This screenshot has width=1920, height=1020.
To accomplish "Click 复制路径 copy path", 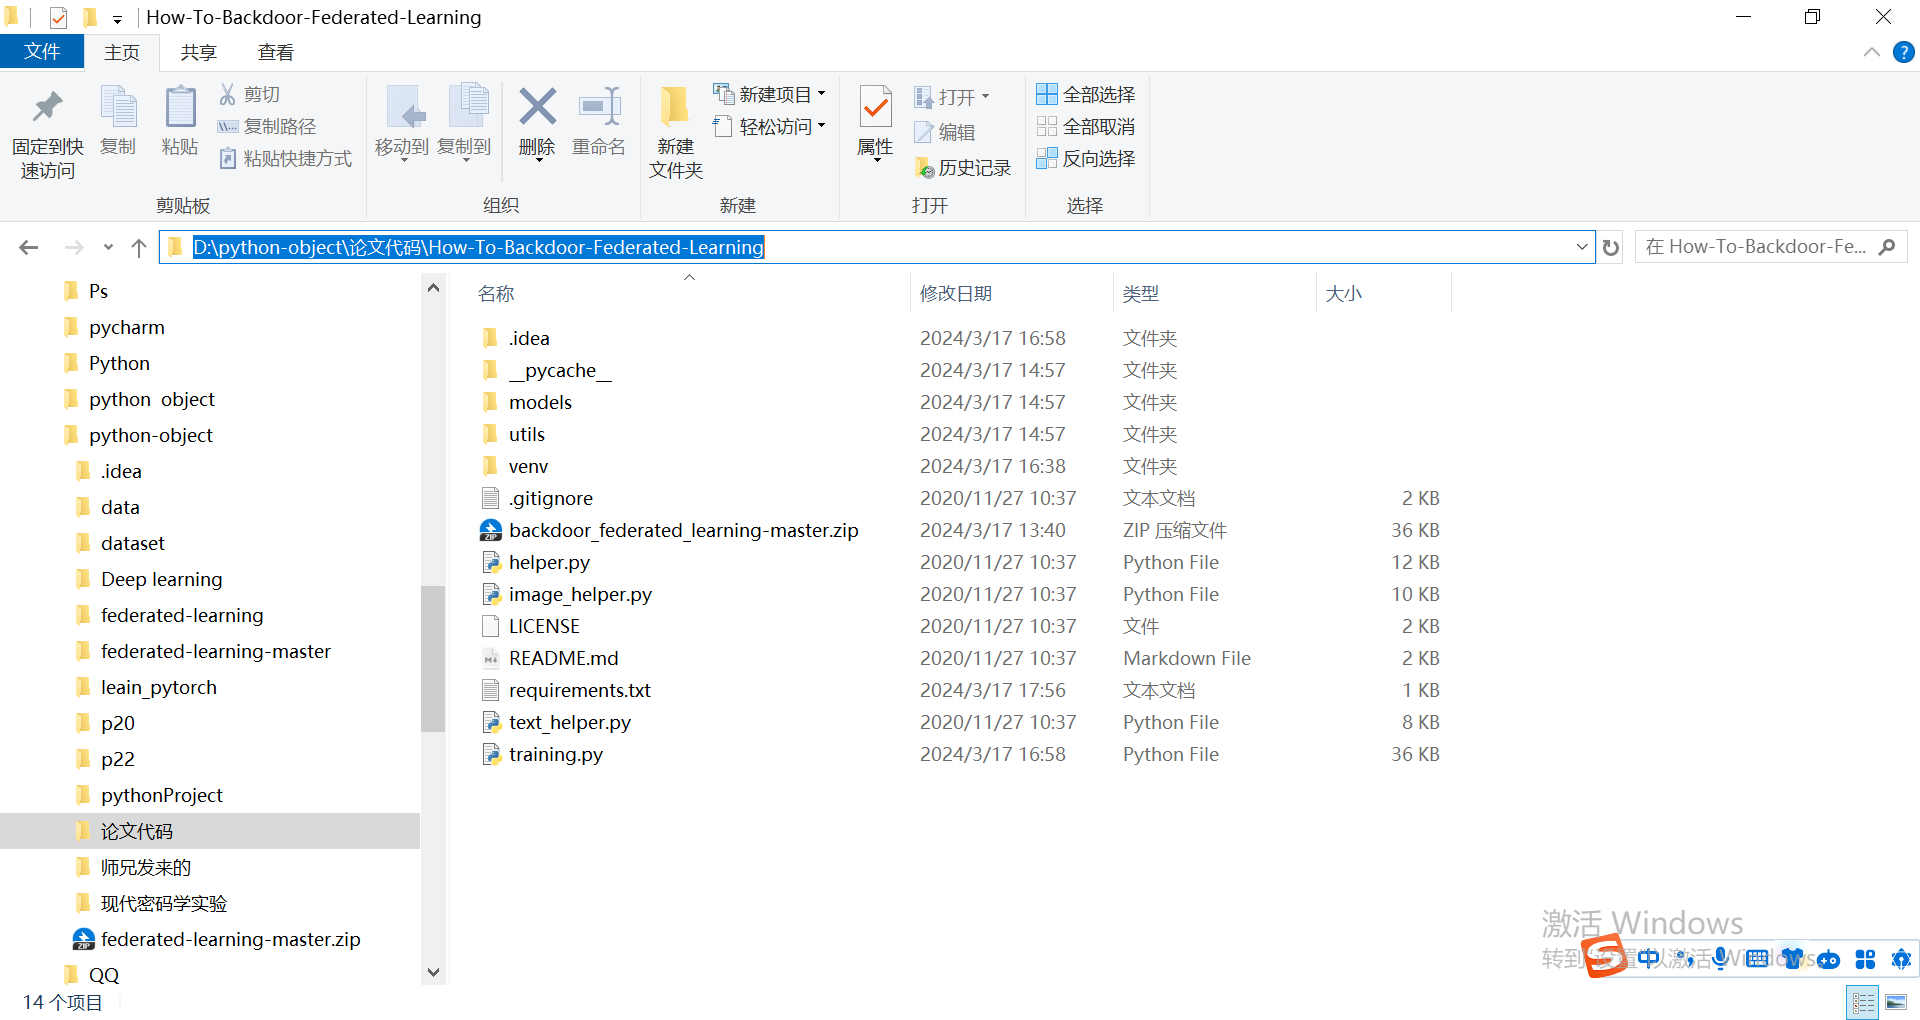I will pos(267,126).
